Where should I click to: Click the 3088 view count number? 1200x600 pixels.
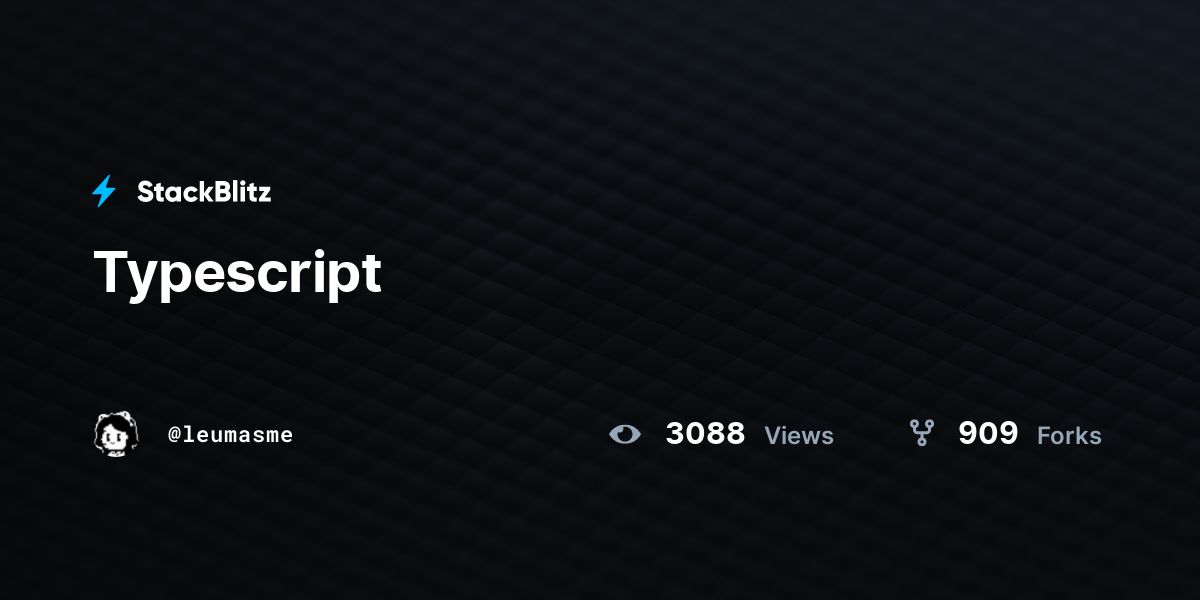click(705, 433)
